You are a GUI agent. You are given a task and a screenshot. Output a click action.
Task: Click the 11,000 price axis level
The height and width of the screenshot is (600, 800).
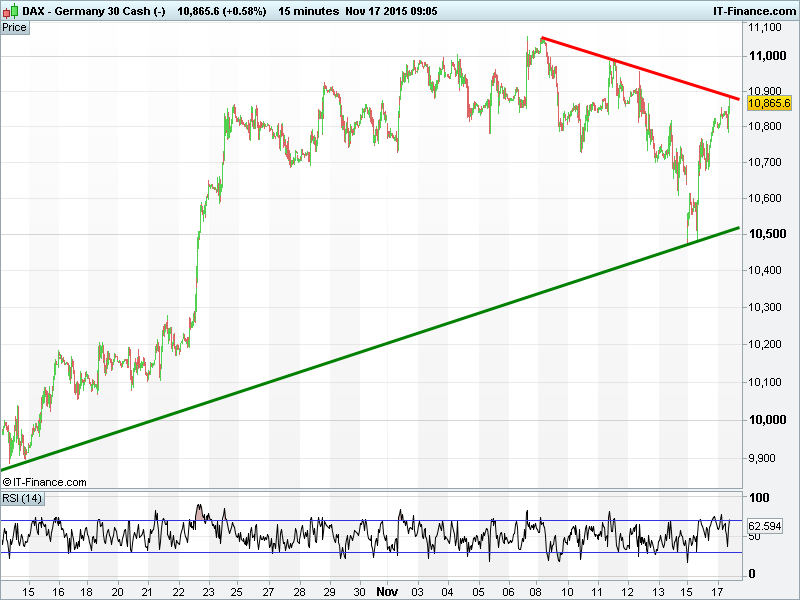click(x=768, y=56)
